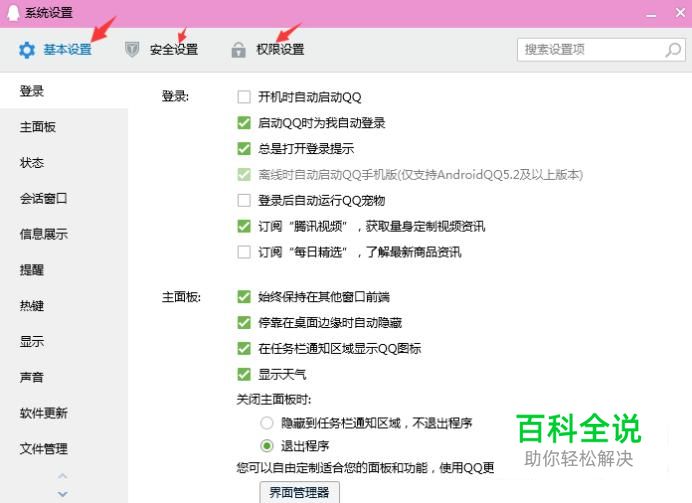Enable 登录后自动运行QQ宠物 checkbox
The width and height of the screenshot is (692, 503).
[244, 200]
